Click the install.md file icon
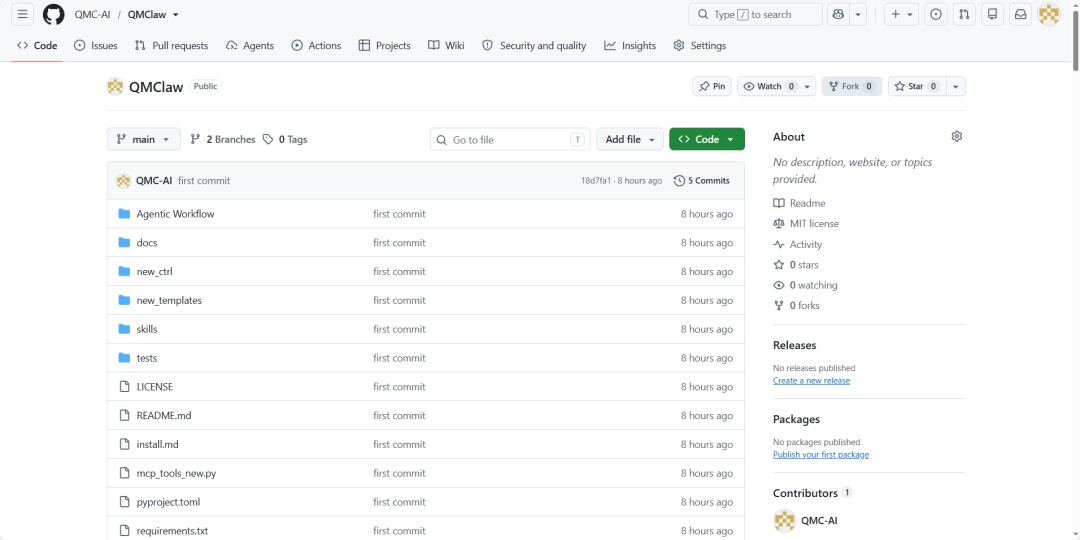Viewport: 1080px width, 540px height. (124, 445)
